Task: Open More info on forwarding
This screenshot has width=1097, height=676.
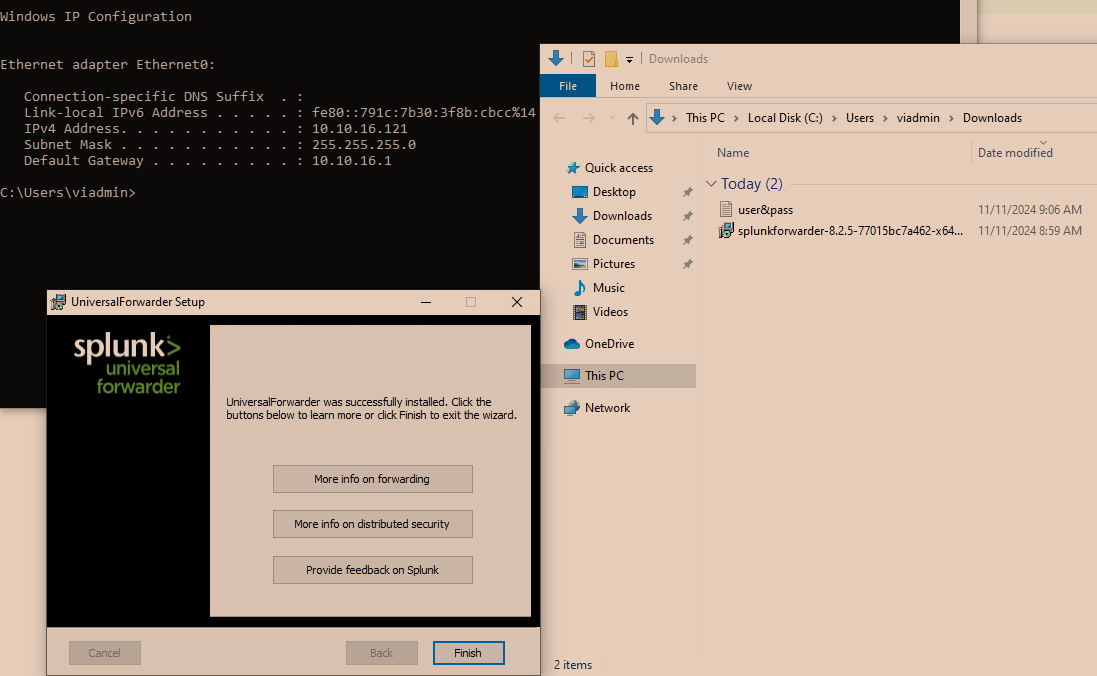Action: point(372,479)
